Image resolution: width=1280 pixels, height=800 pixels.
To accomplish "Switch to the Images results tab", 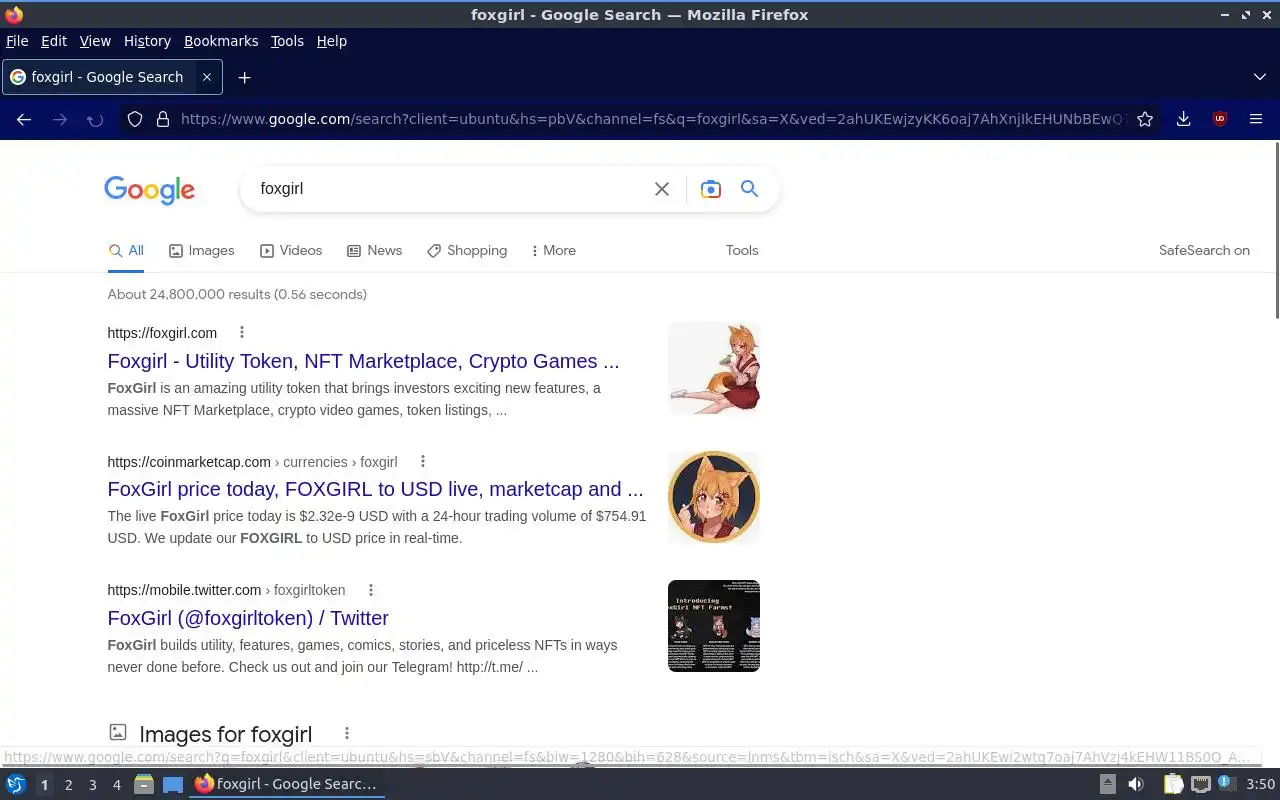I will 201,251.
